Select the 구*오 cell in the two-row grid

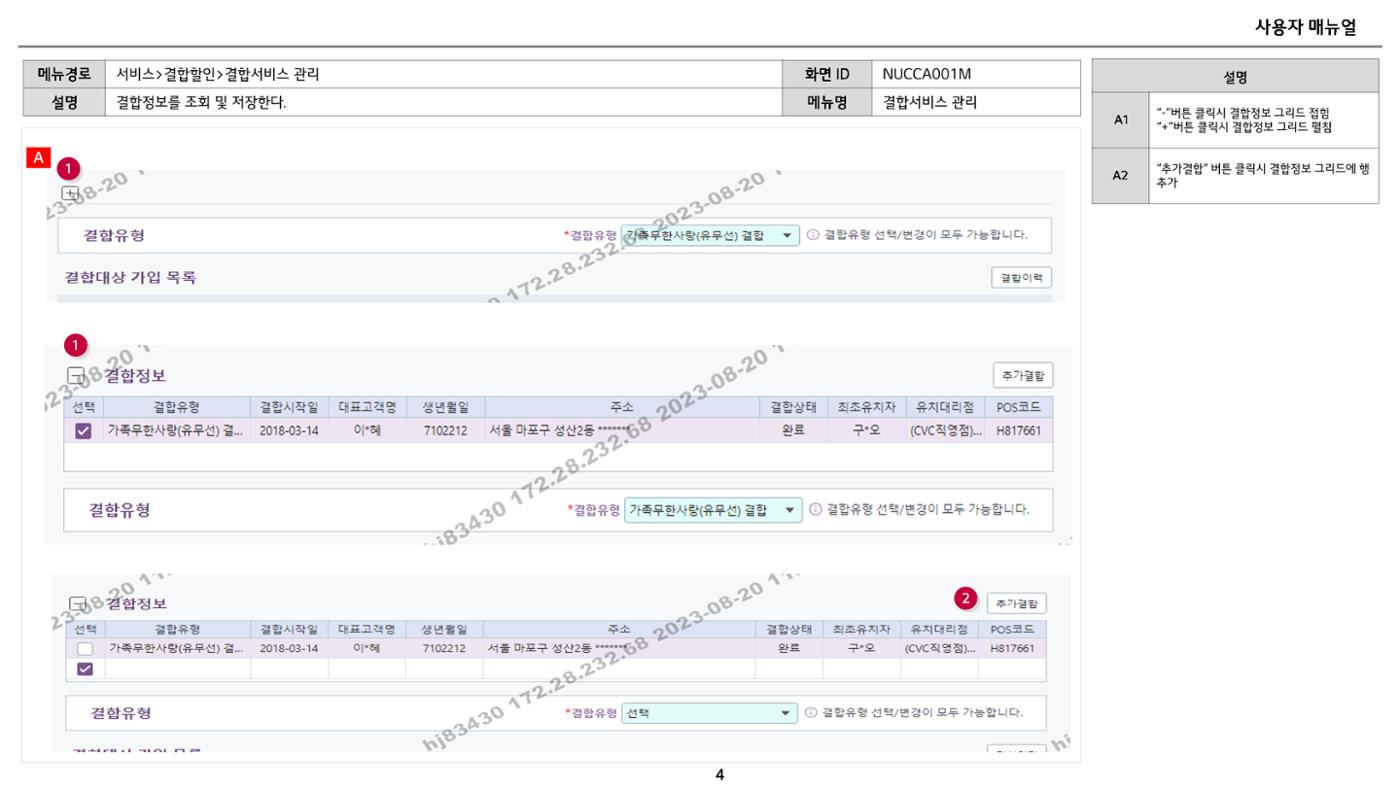(860, 648)
